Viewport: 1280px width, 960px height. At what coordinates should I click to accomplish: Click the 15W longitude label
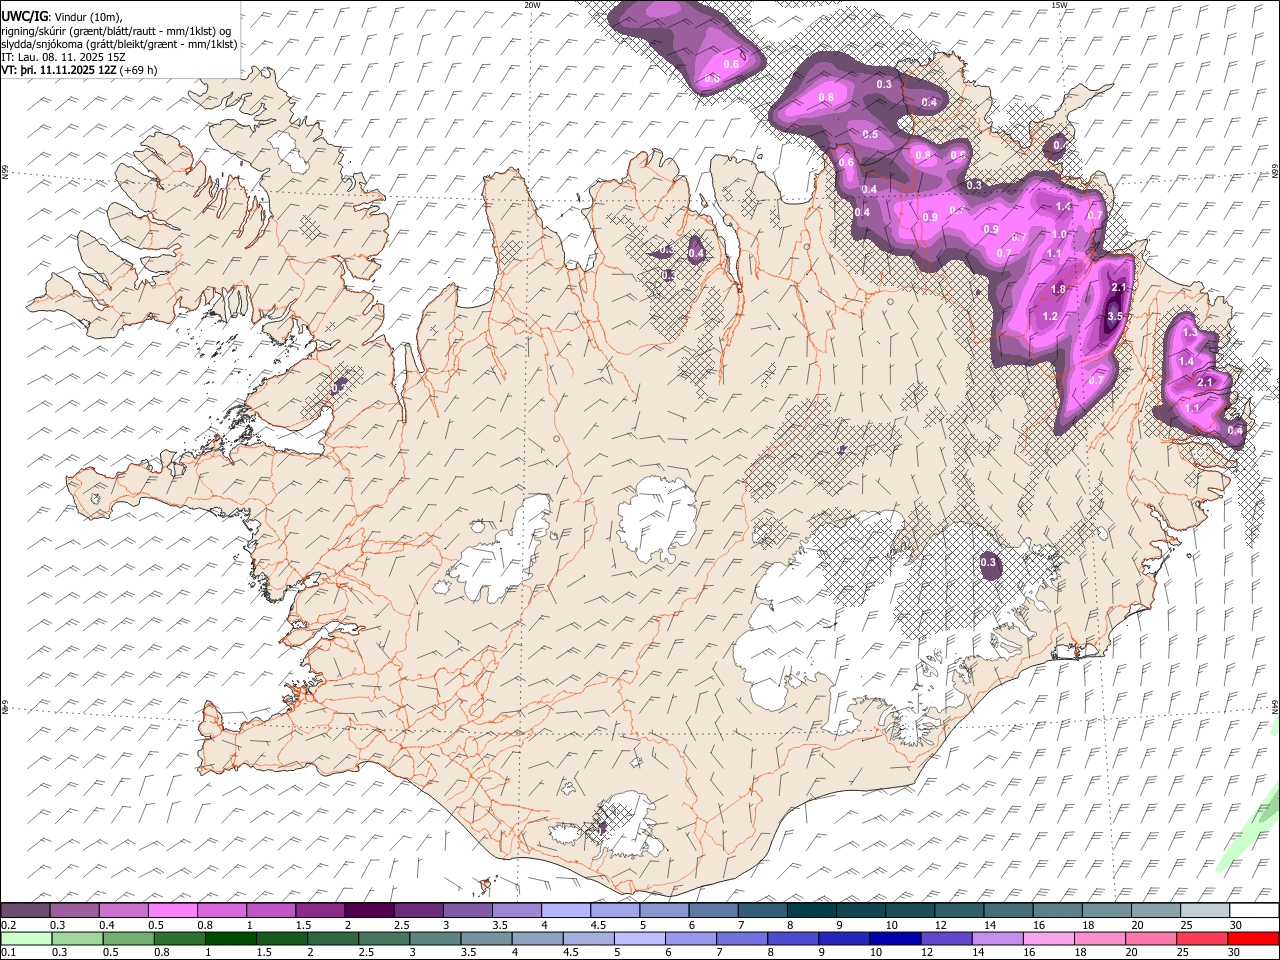pyautogui.click(x=1058, y=5)
